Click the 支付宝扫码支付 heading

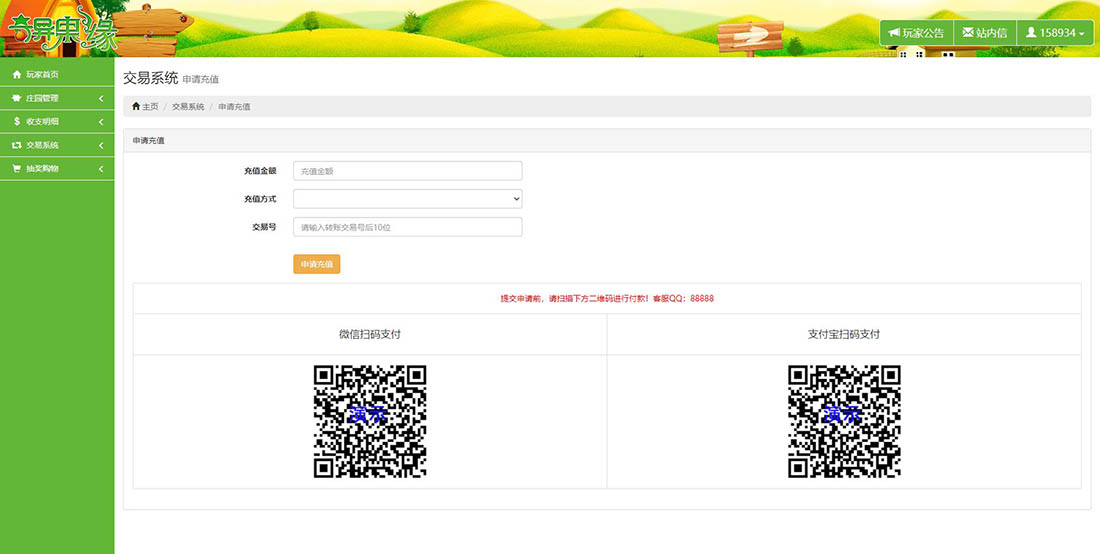[x=844, y=335]
